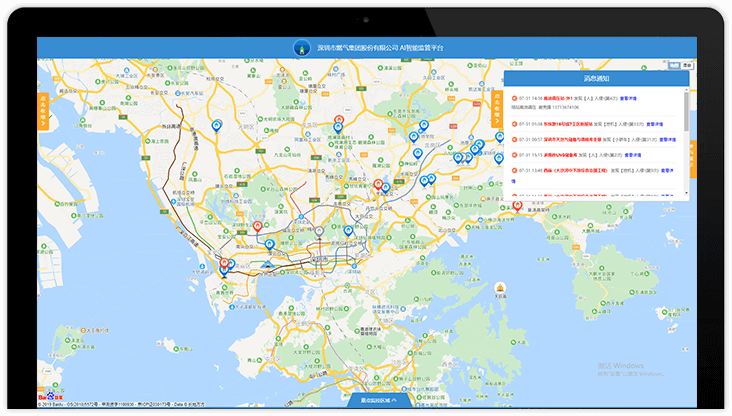Click the blue marker in the northwest map area
732x416 pixels.
click(x=217, y=124)
